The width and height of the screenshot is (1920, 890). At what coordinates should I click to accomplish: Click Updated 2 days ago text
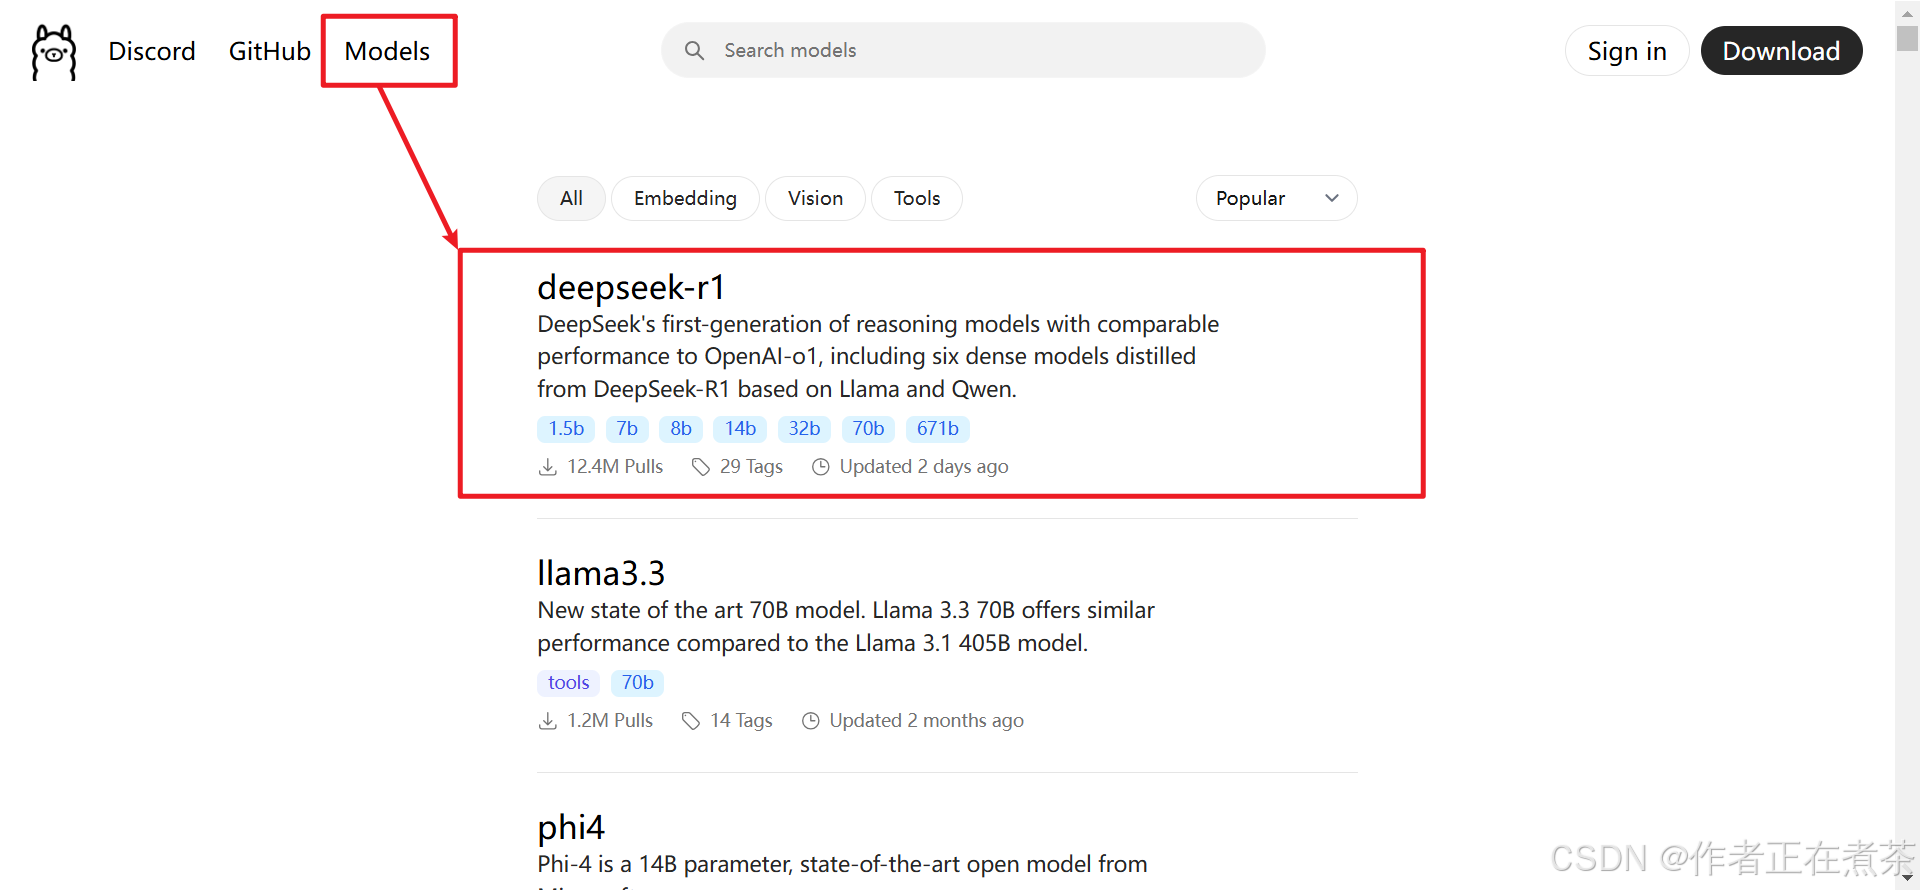[x=924, y=467]
